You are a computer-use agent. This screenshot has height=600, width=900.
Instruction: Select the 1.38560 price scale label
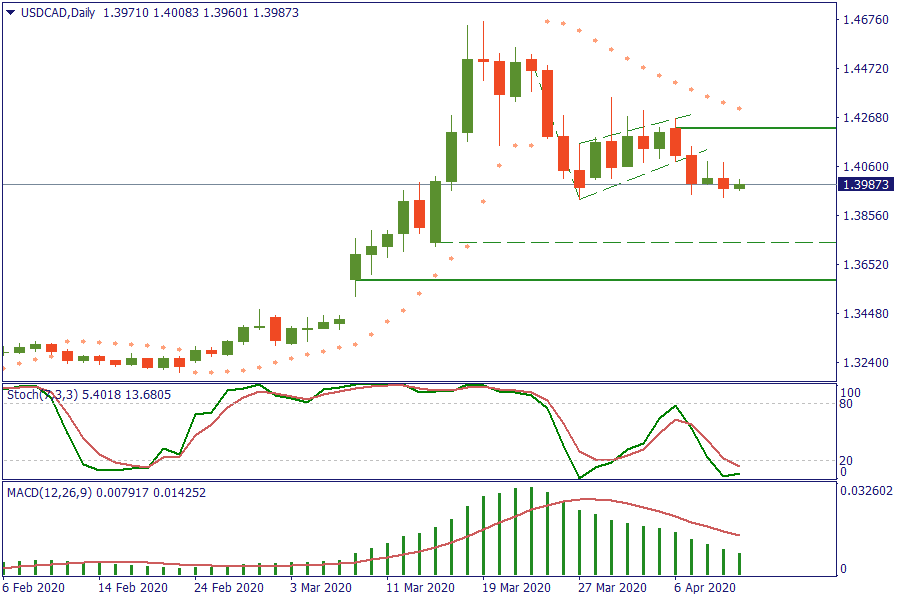(866, 216)
